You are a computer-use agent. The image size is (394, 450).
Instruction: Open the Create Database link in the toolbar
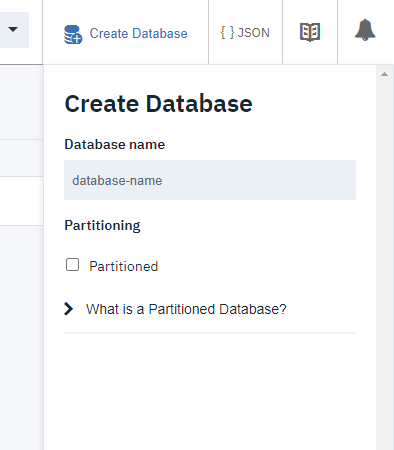[x=138, y=33]
